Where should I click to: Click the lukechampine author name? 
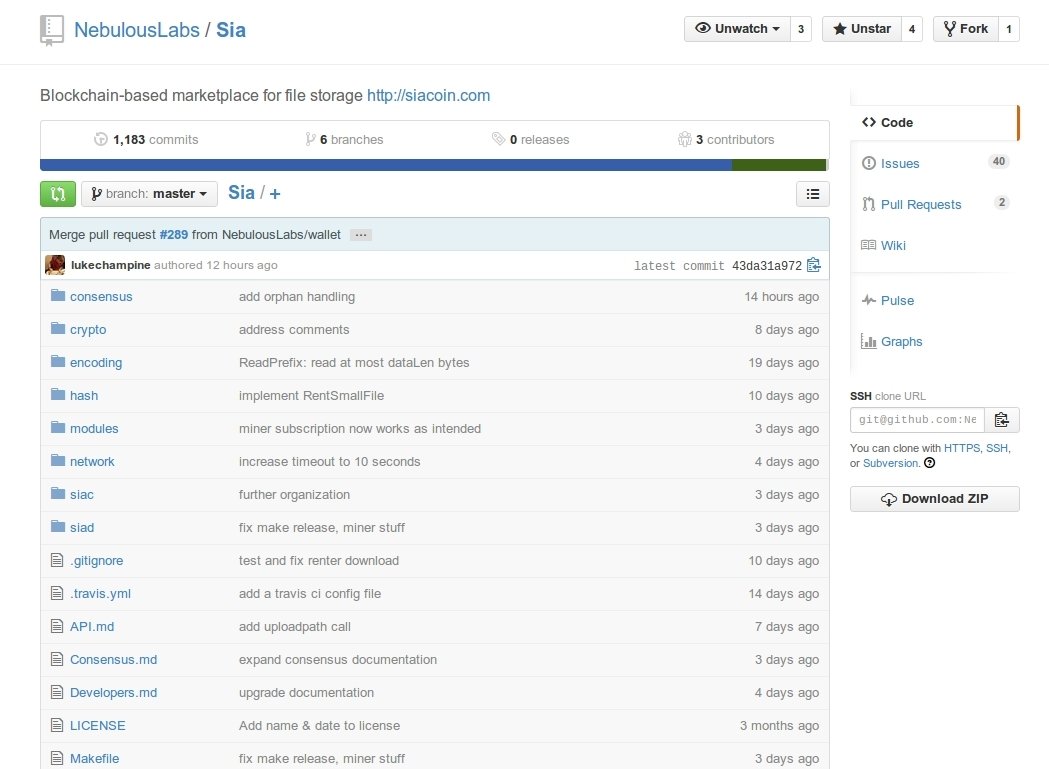(x=110, y=265)
